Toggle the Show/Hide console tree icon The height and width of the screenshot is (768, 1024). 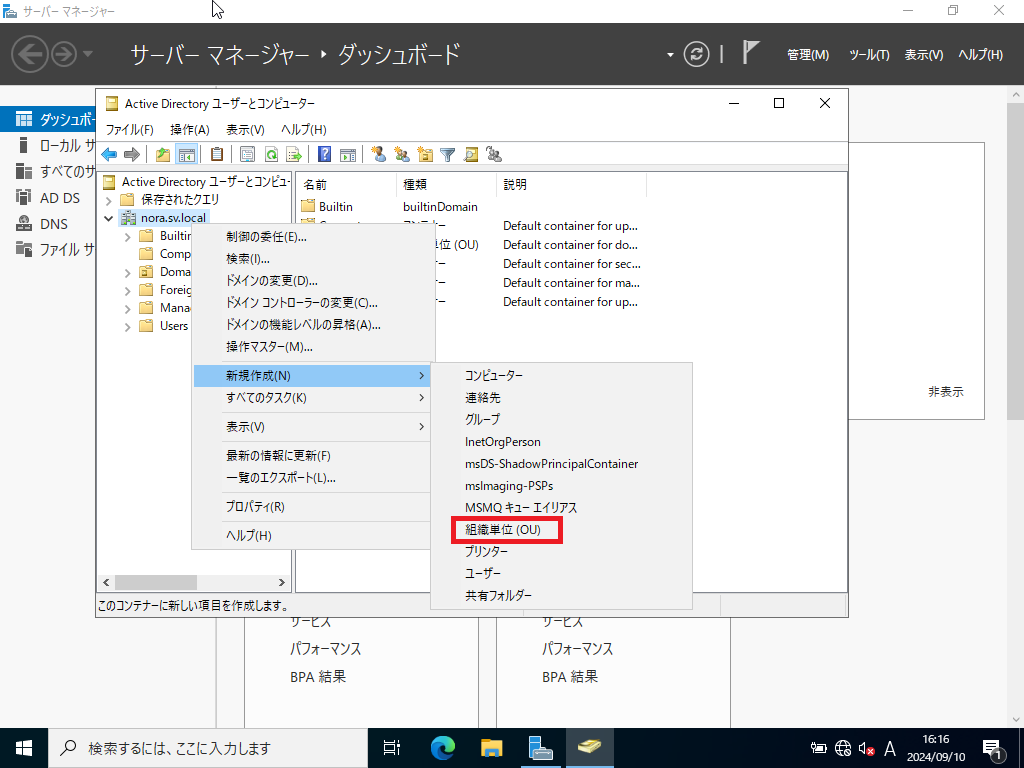[x=187, y=155]
